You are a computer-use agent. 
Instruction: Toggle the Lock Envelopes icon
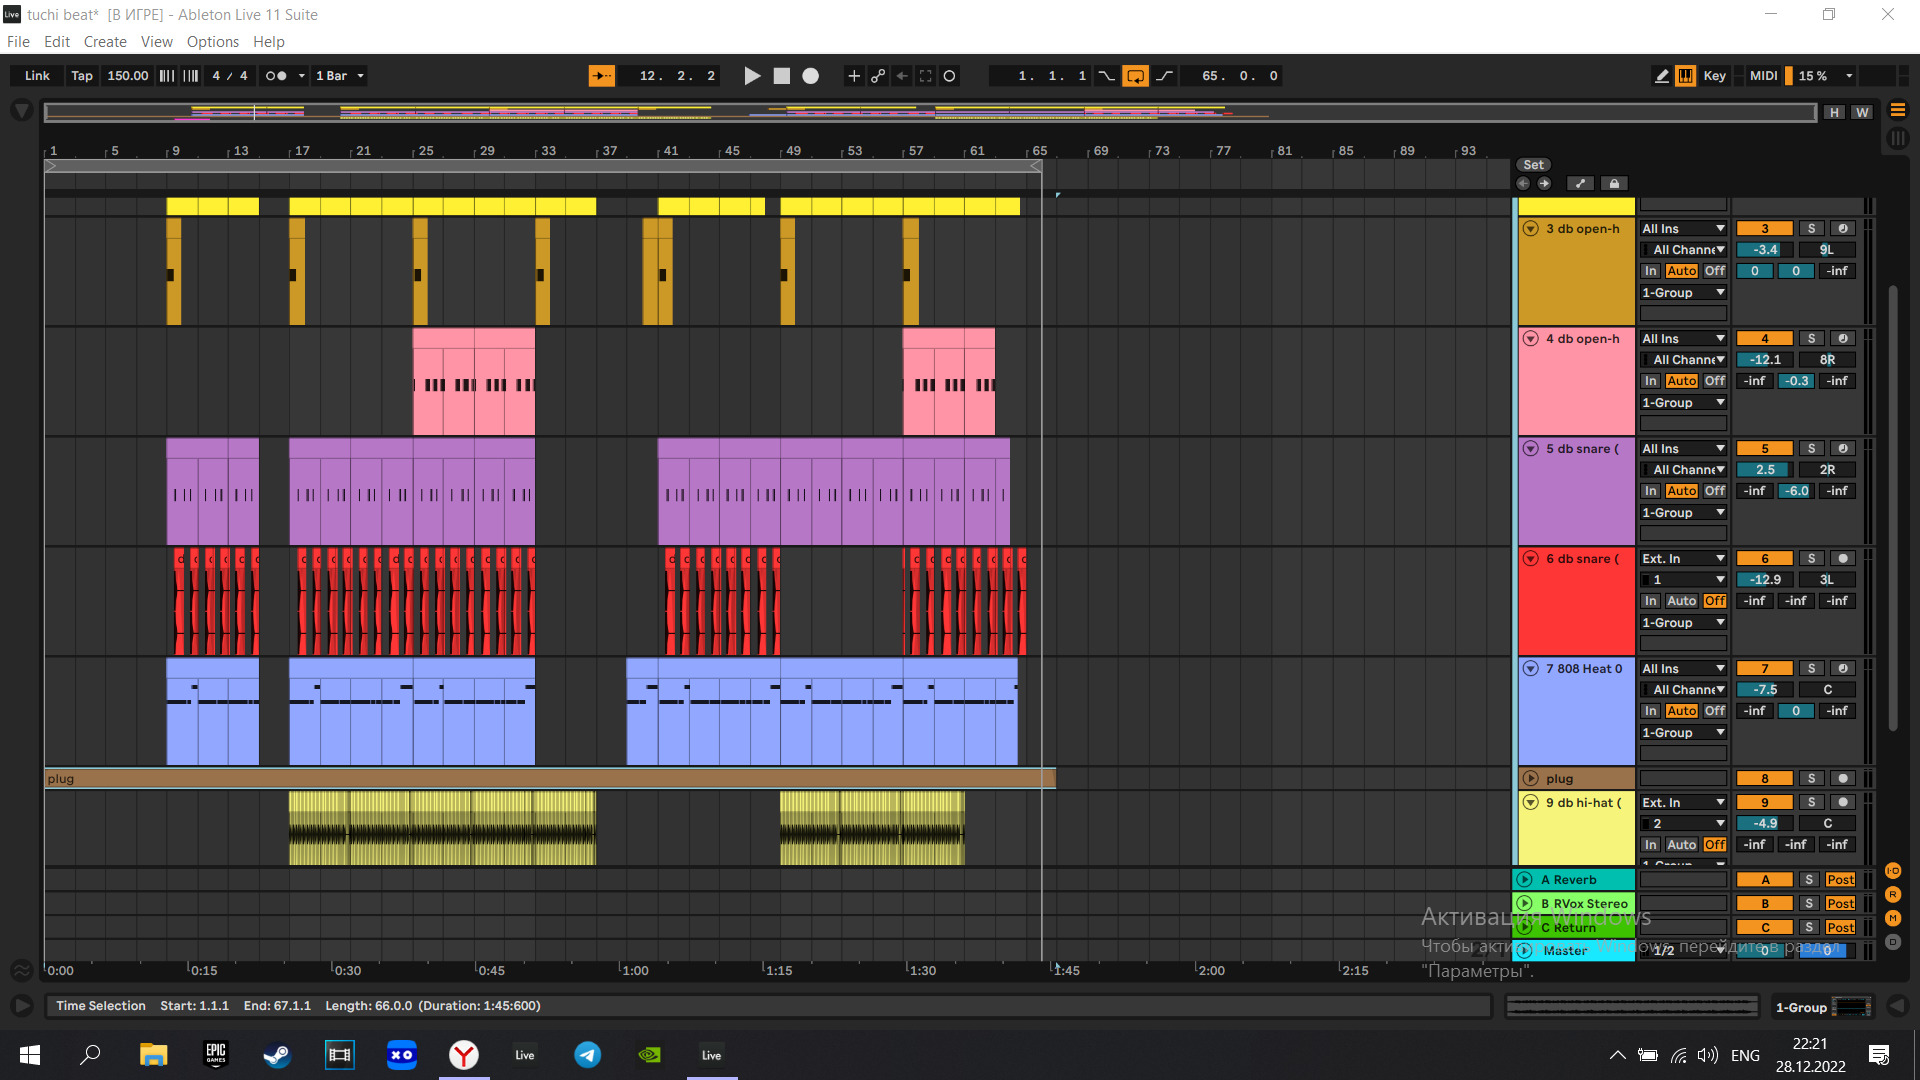tap(1614, 184)
